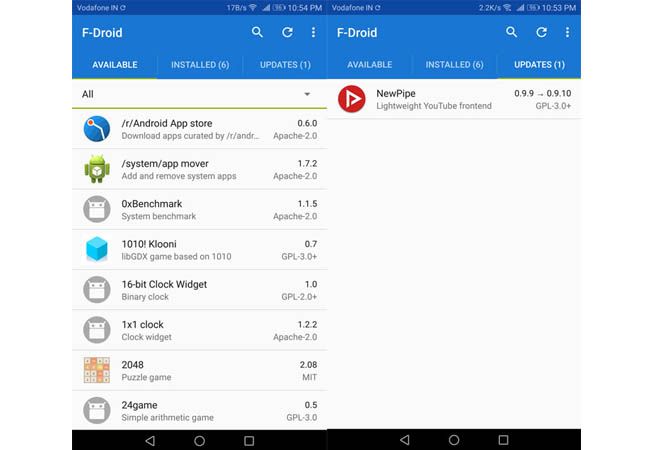Tap the search icon in the left F-Droid screen
Viewport: 650px width, 450px height.
(x=257, y=32)
